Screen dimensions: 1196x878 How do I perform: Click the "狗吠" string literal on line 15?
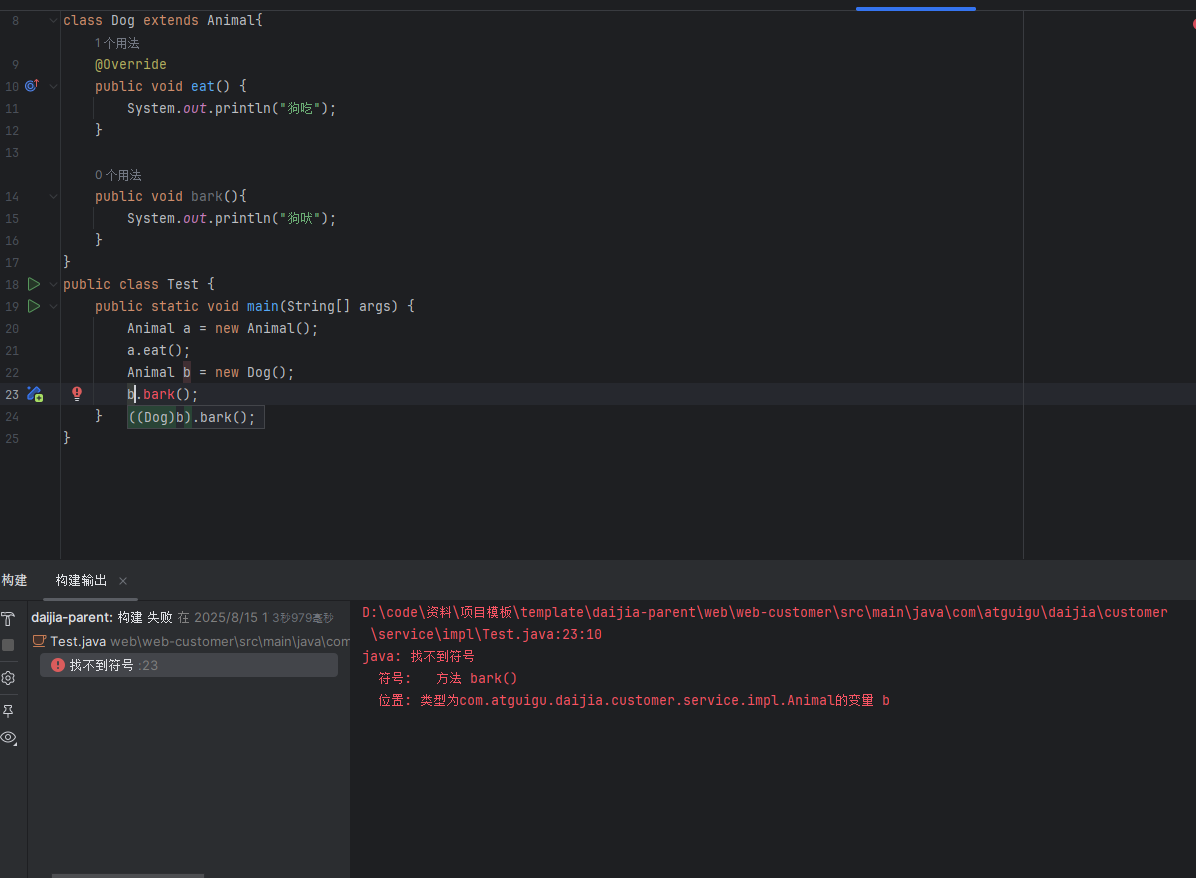301,218
